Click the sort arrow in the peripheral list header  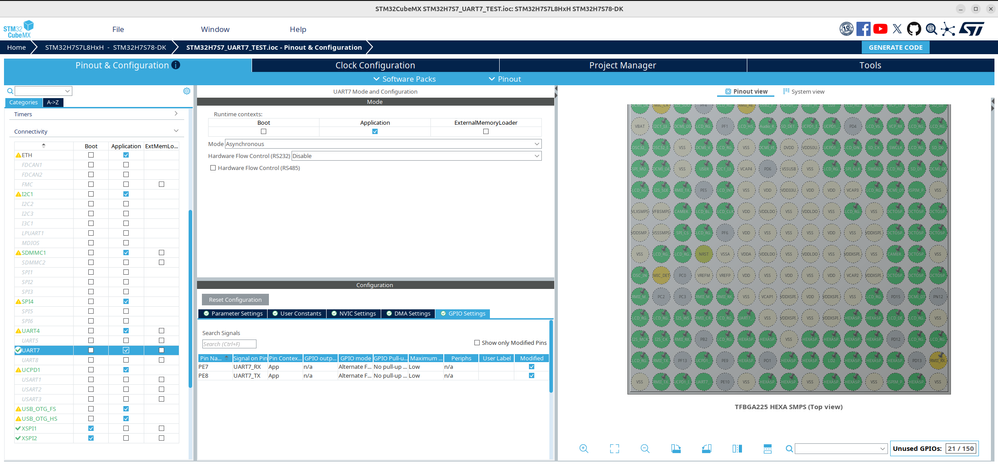coord(43,146)
